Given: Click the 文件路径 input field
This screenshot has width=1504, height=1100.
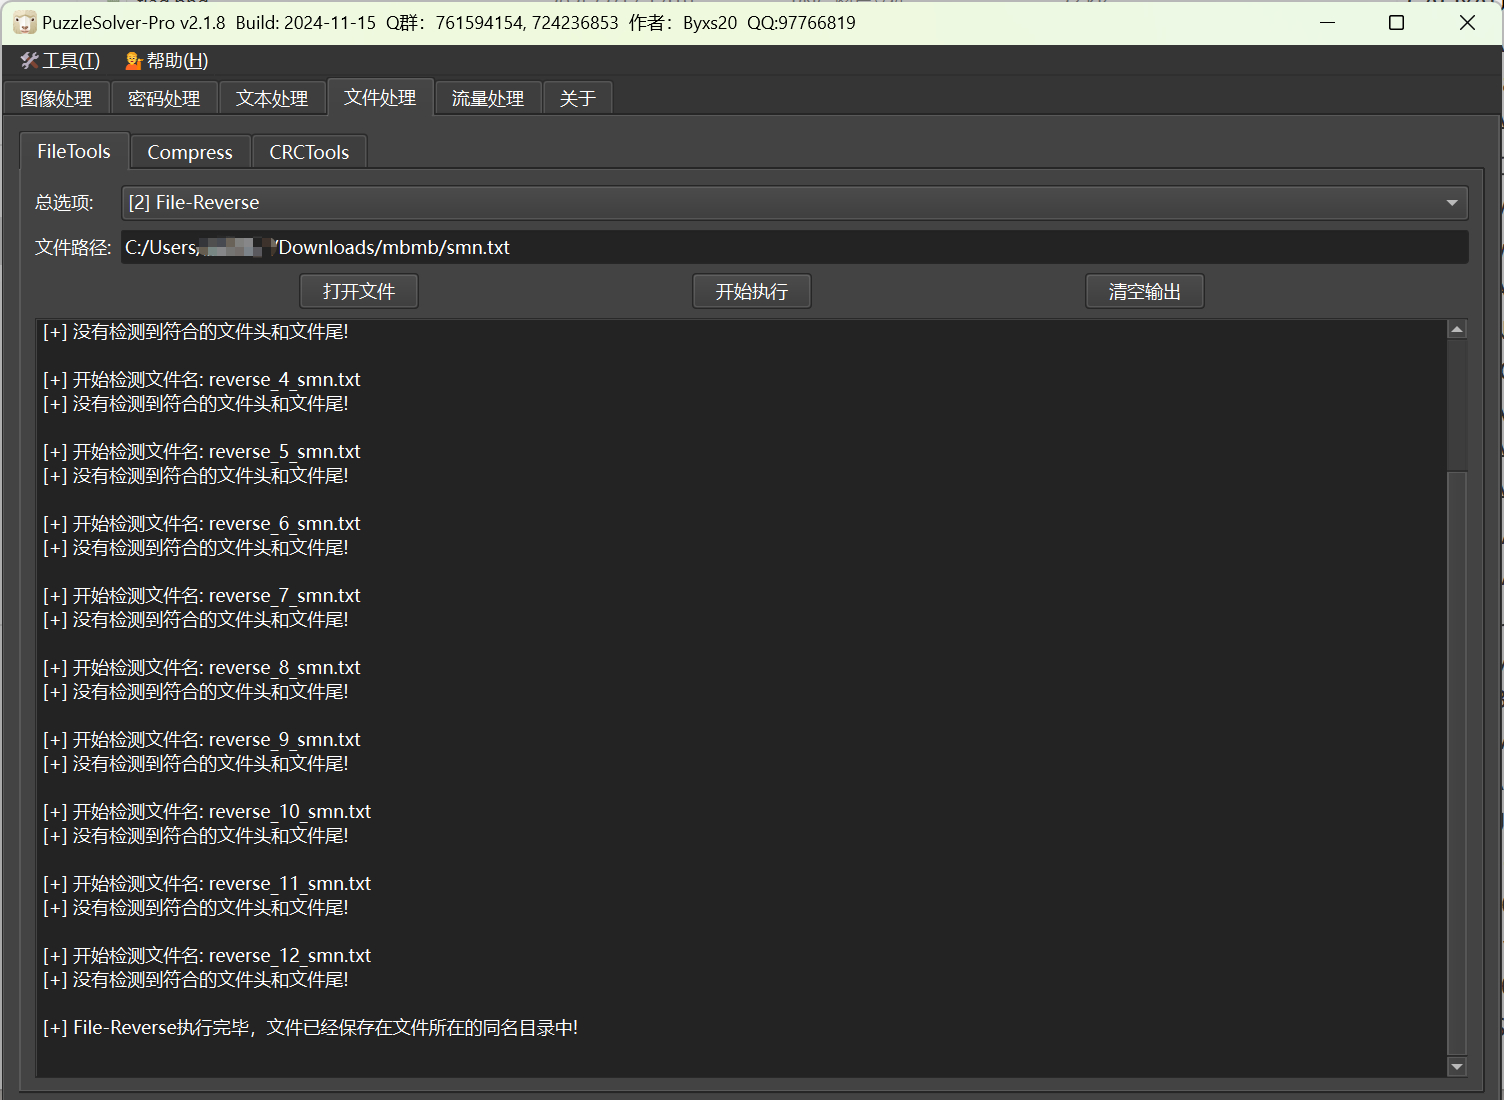Looking at the screenshot, I should pyautogui.click(x=794, y=248).
